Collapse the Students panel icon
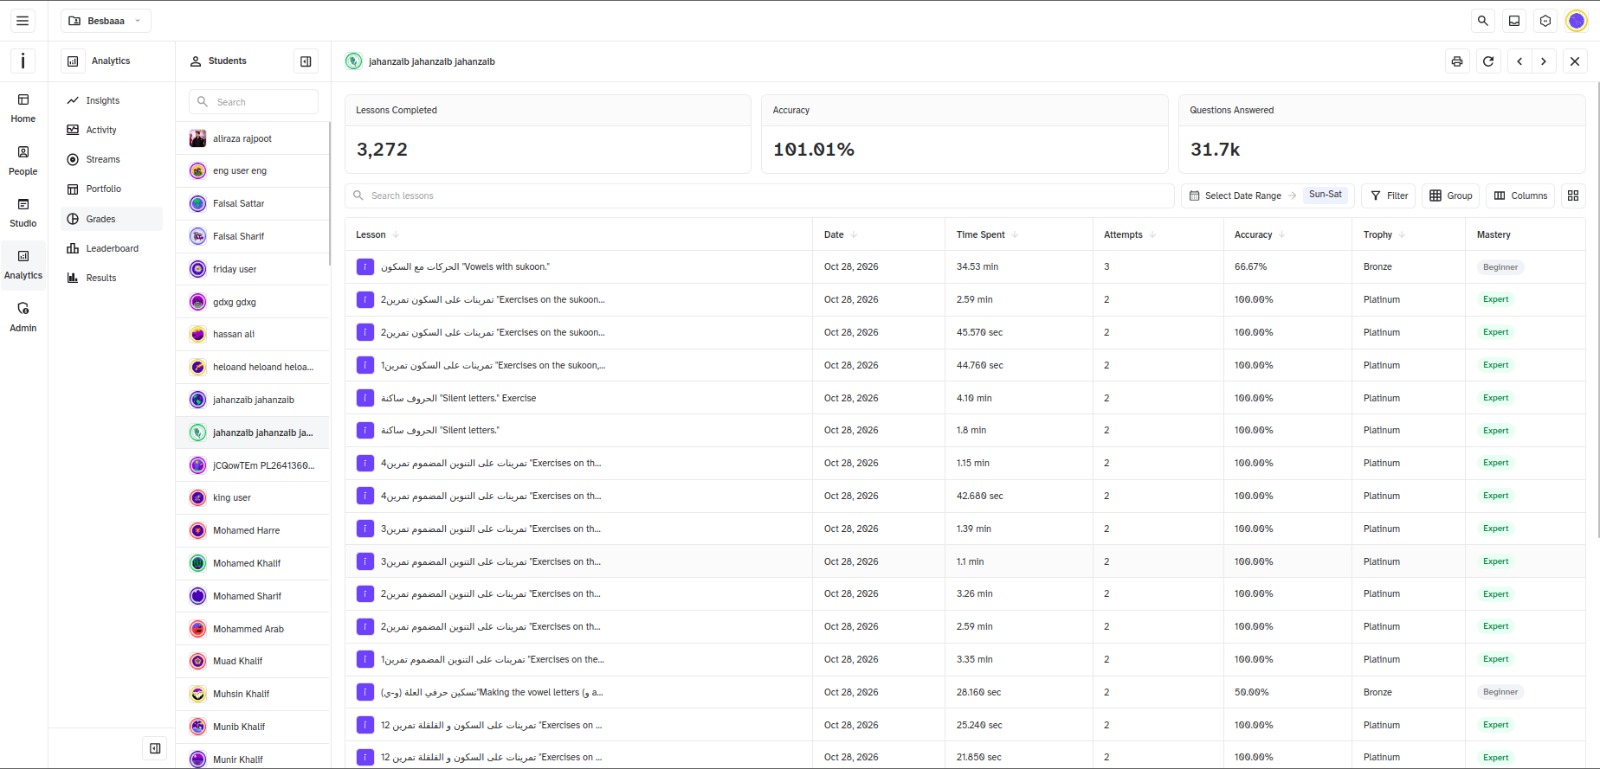Image resolution: width=1600 pixels, height=769 pixels. (306, 61)
